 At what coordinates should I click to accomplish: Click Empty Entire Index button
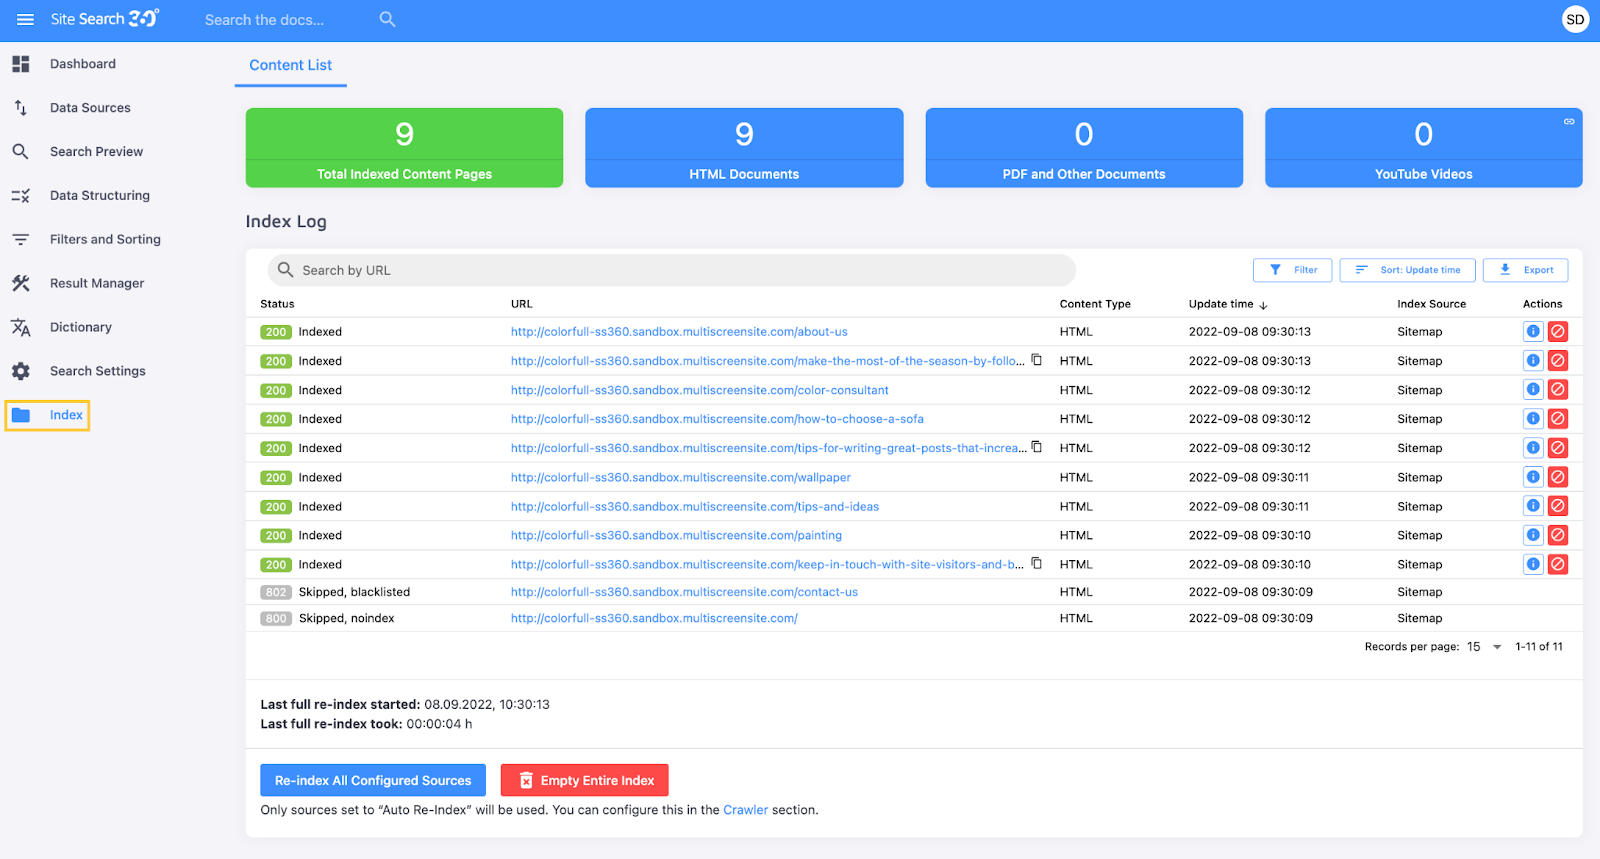[585, 780]
